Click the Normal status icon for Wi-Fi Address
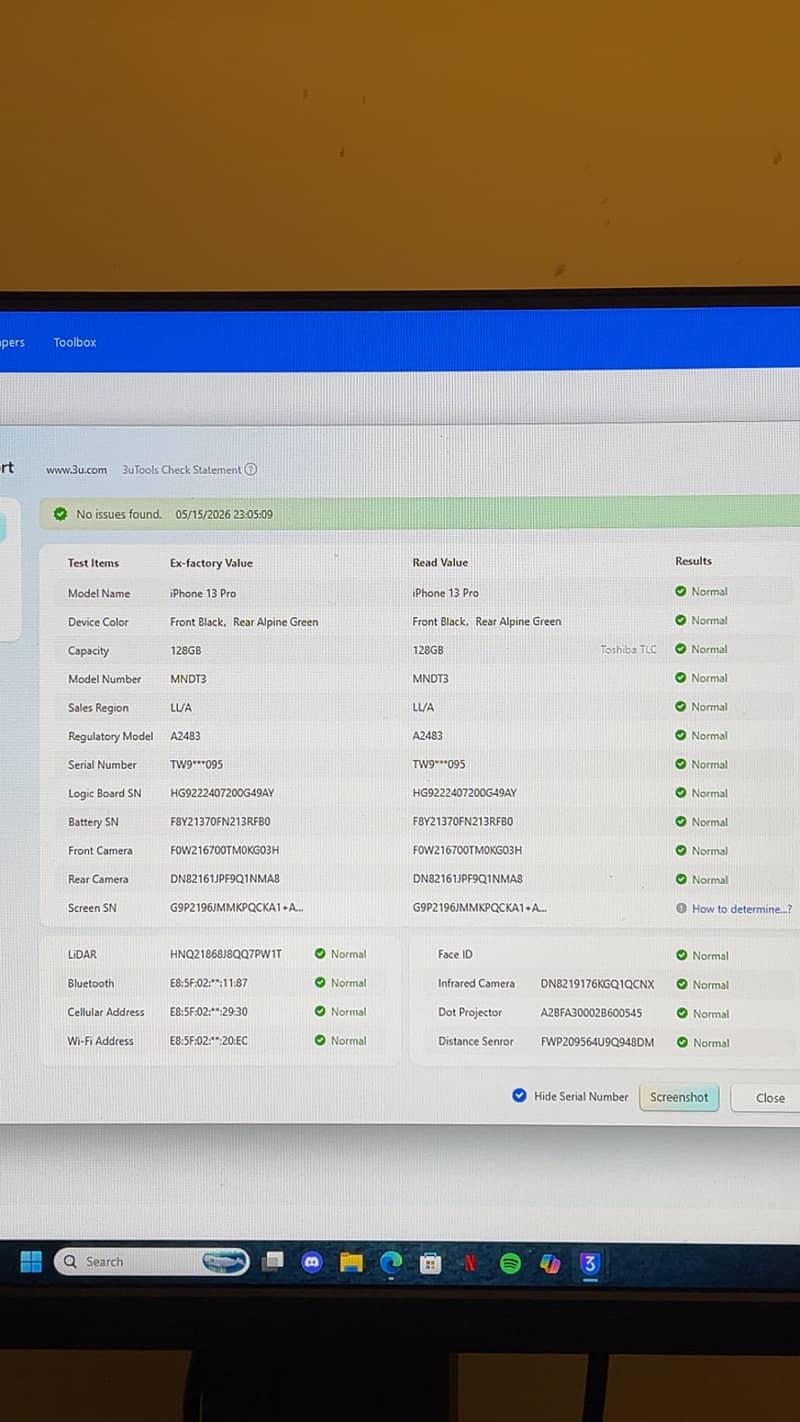The width and height of the screenshot is (800, 1422). 320,1041
